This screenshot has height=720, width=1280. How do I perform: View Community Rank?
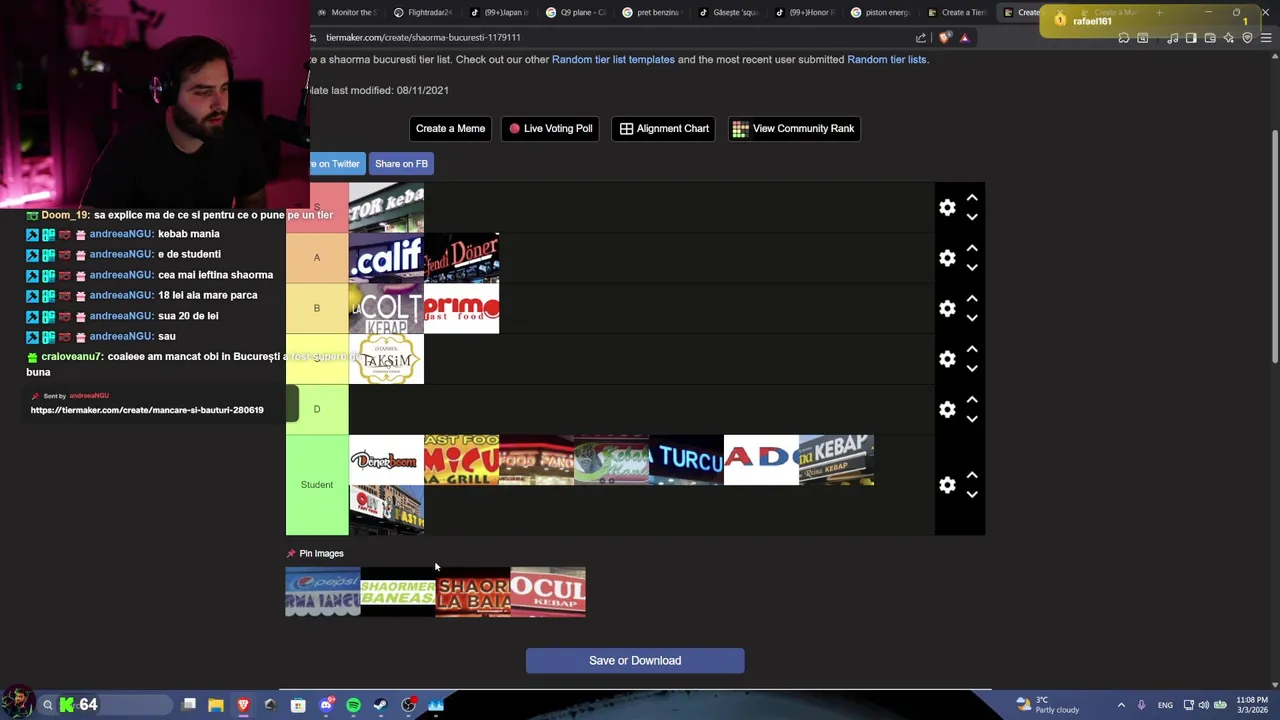(794, 128)
